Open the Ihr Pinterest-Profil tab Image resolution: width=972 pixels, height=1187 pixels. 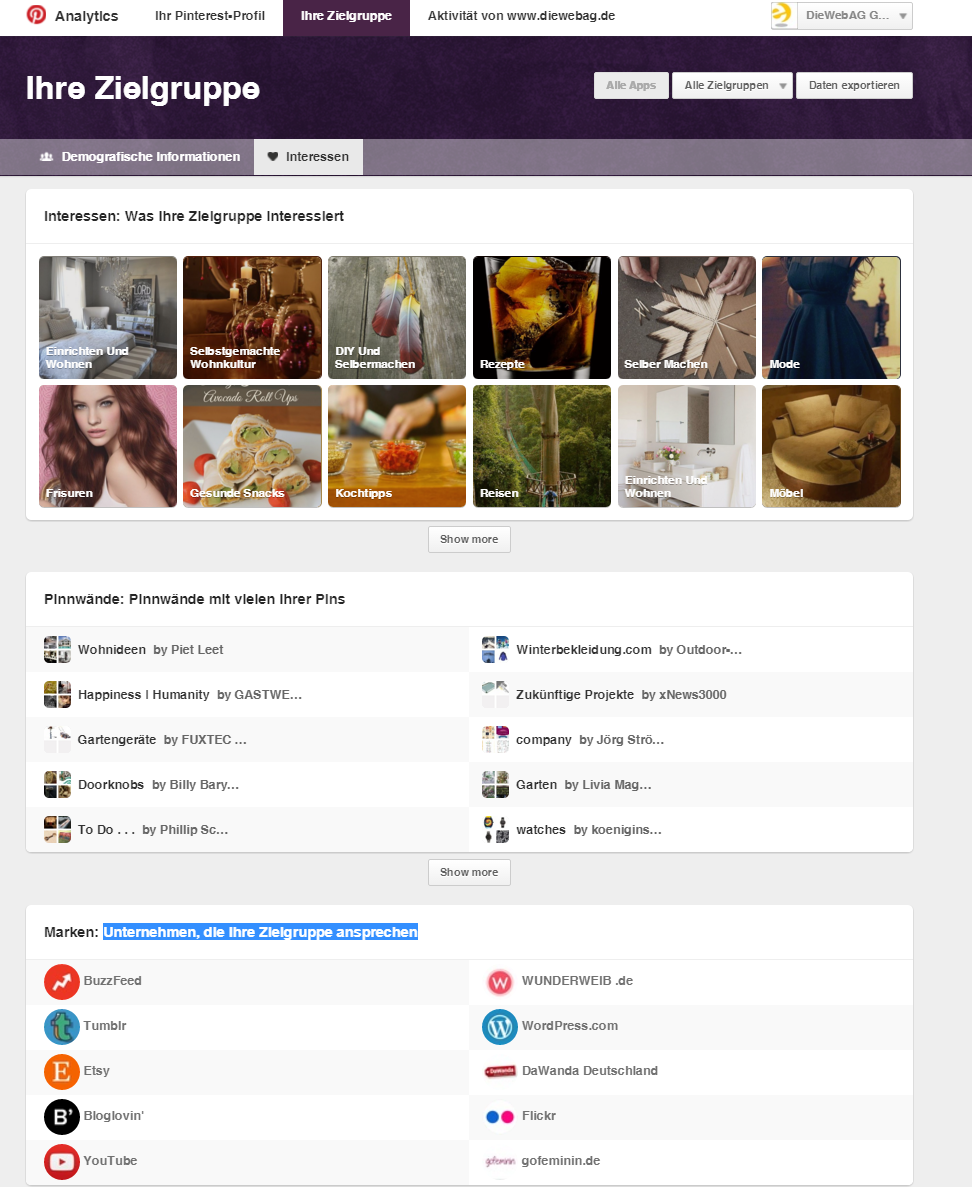click(210, 16)
